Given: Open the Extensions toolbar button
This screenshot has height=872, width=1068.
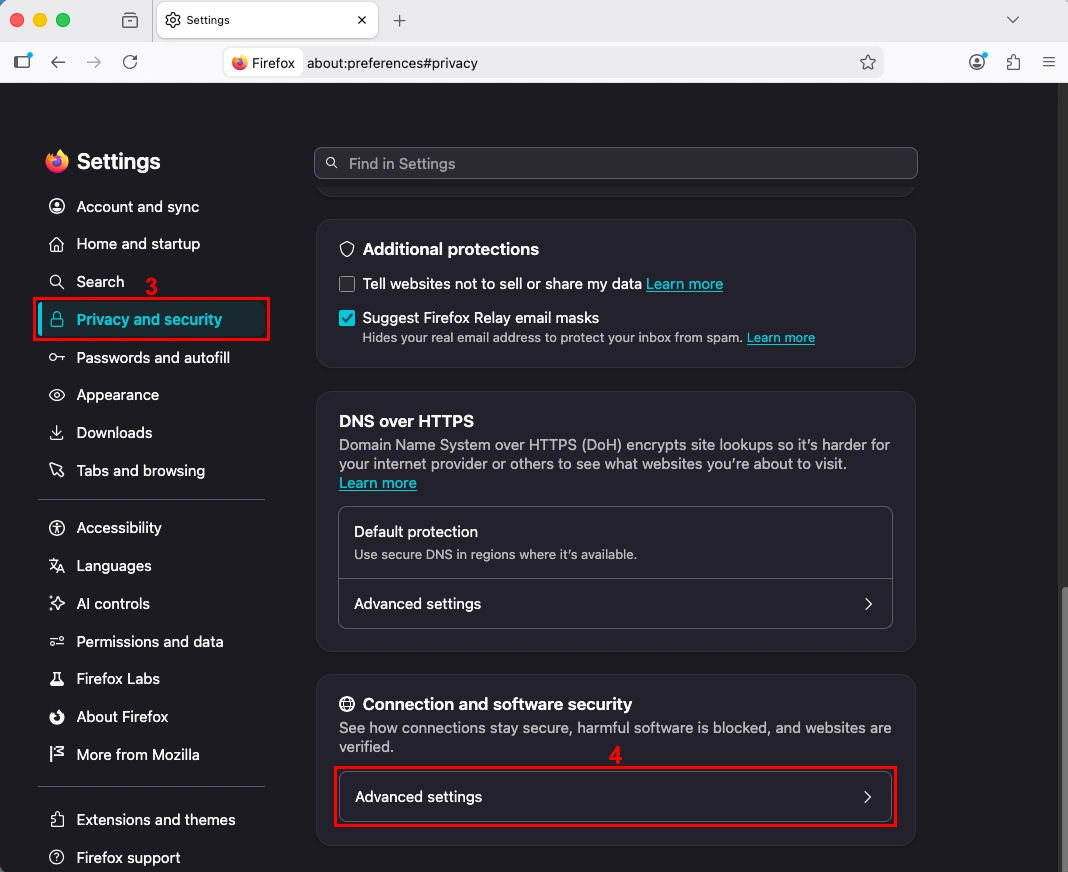Looking at the screenshot, I should coord(1014,63).
